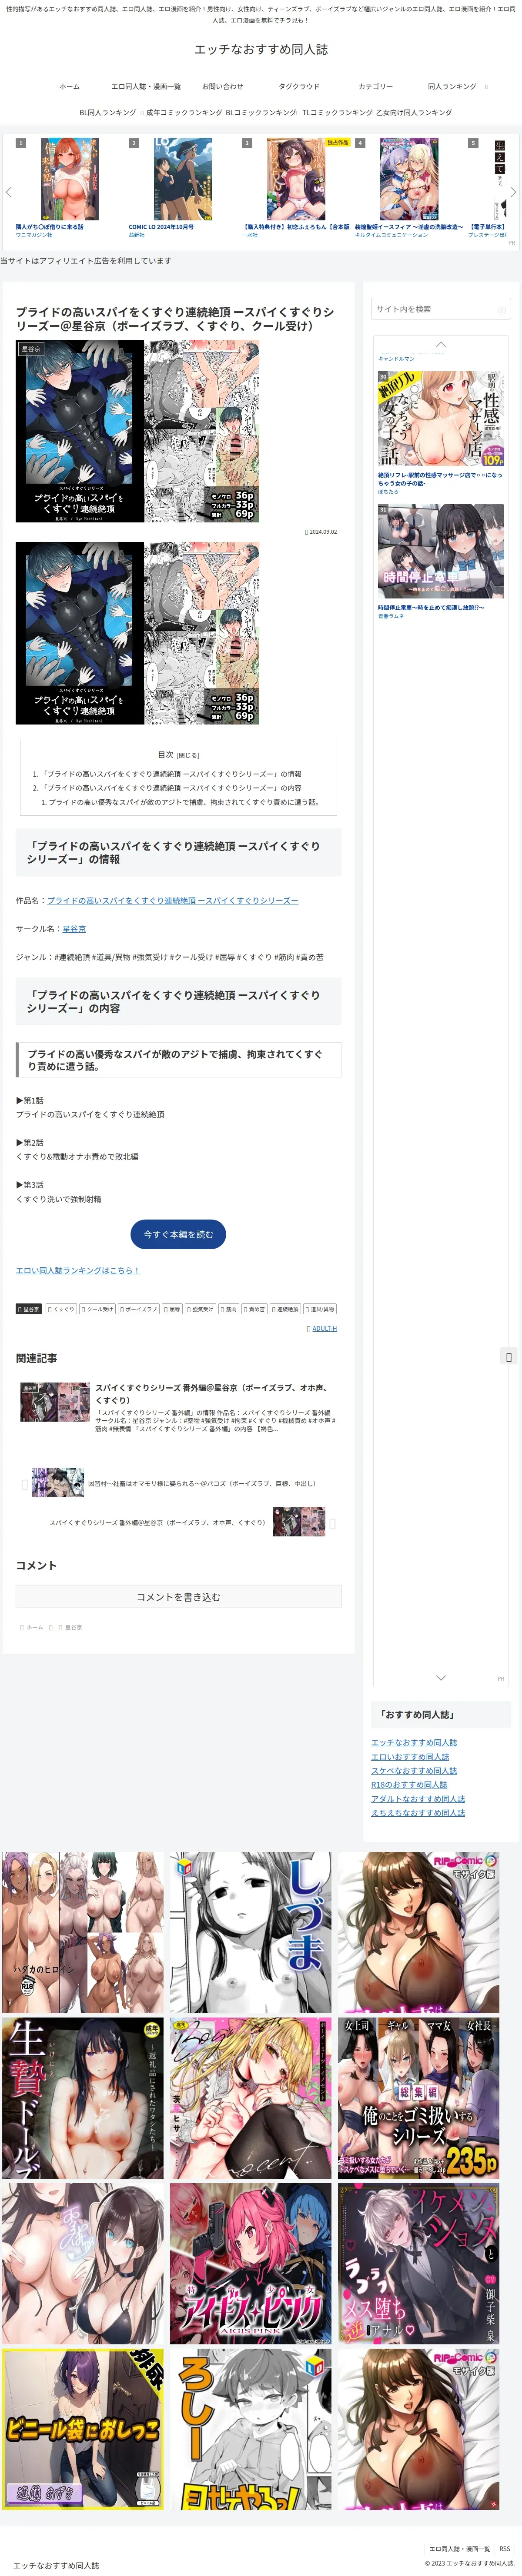The image size is (522, 2576).
Task: Click the sidebar widget down chevron
Action: 441,1677
